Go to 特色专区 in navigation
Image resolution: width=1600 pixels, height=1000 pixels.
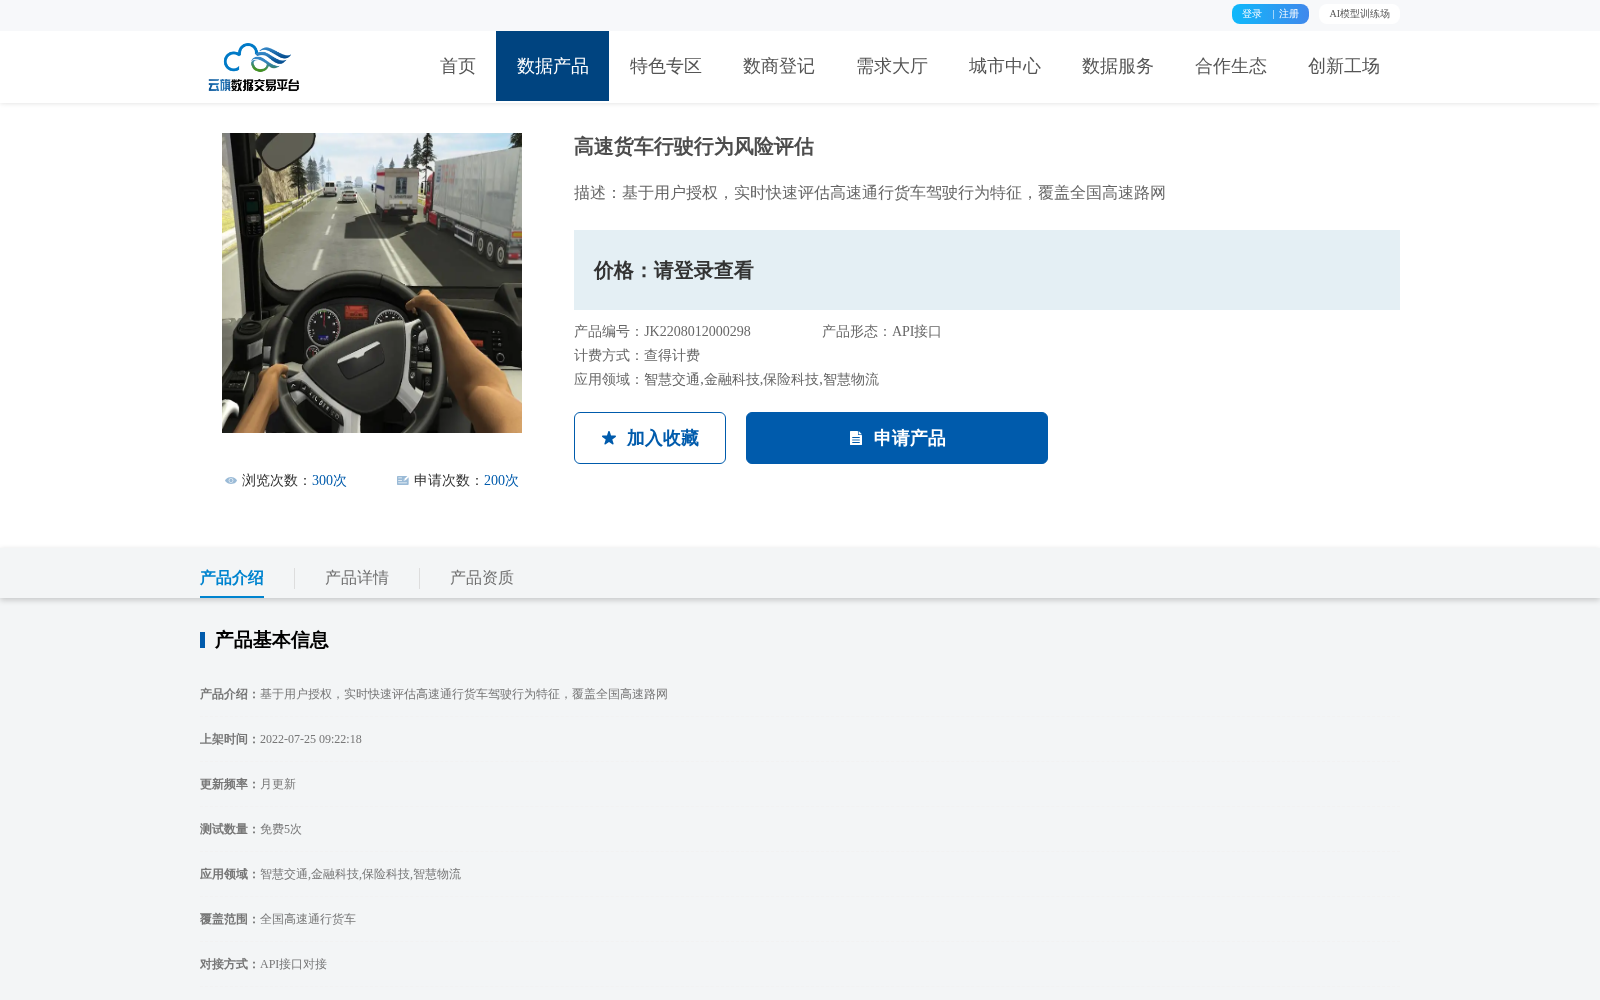(x=666, y=66)
